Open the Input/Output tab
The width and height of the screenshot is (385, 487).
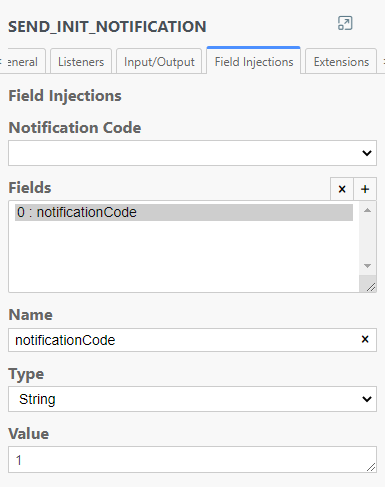click(159, 62)
